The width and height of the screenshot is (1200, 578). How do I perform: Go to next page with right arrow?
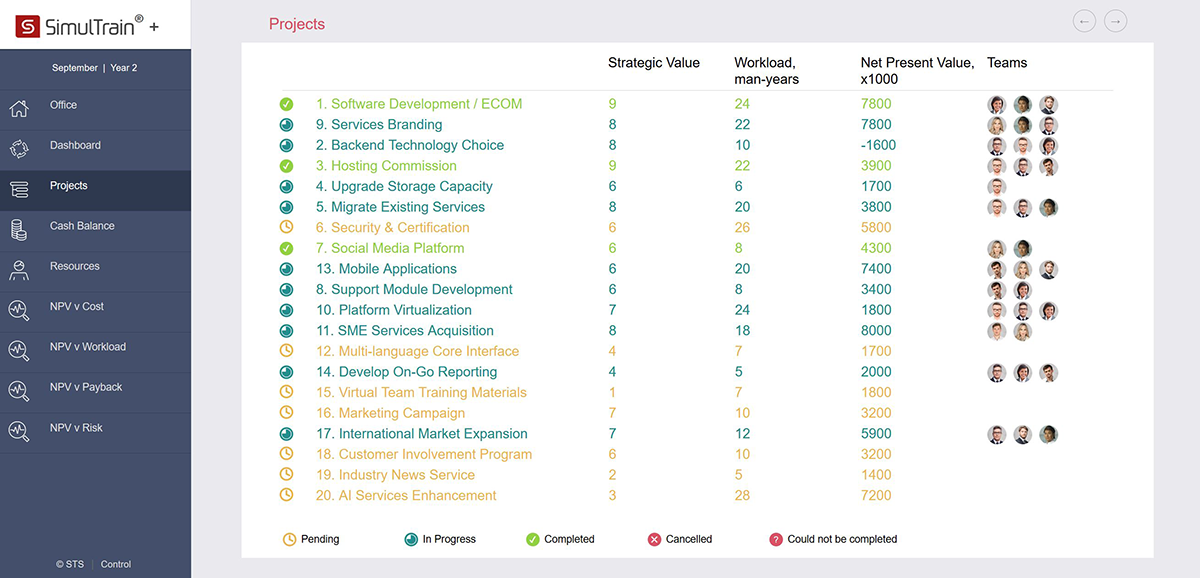coord(1116,21)
